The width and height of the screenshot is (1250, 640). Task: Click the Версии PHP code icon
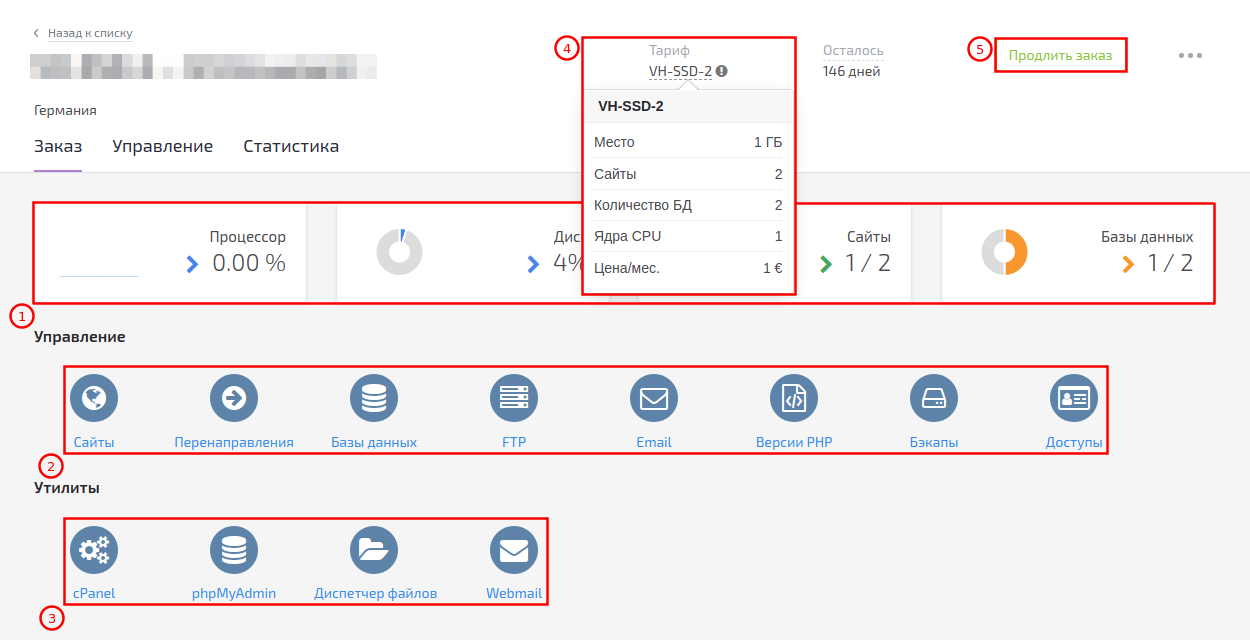pos(794,399)
